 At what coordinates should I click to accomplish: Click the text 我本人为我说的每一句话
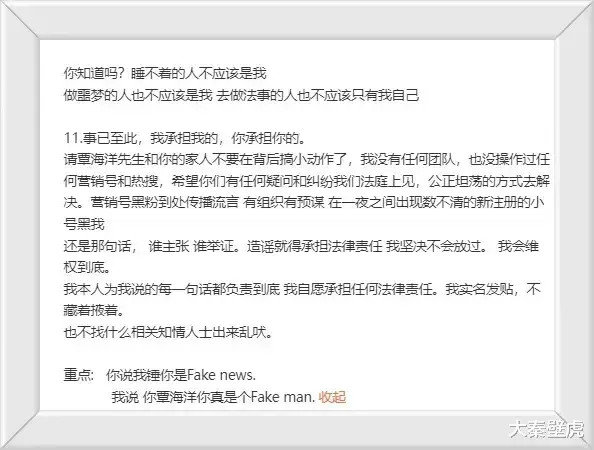[138, 289]
